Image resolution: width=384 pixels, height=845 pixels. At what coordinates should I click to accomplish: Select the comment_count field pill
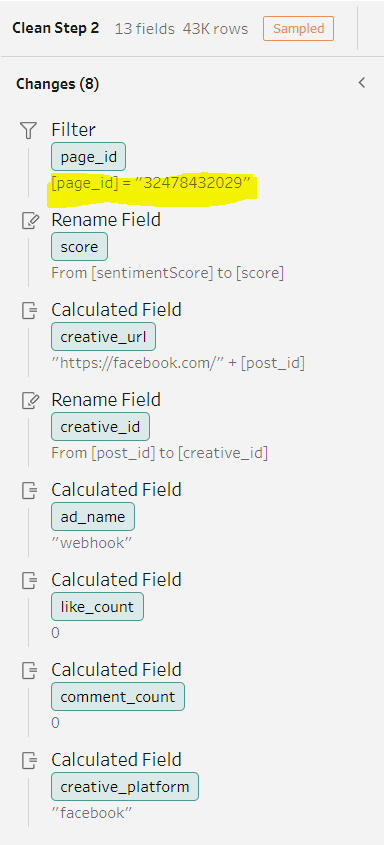118,697
